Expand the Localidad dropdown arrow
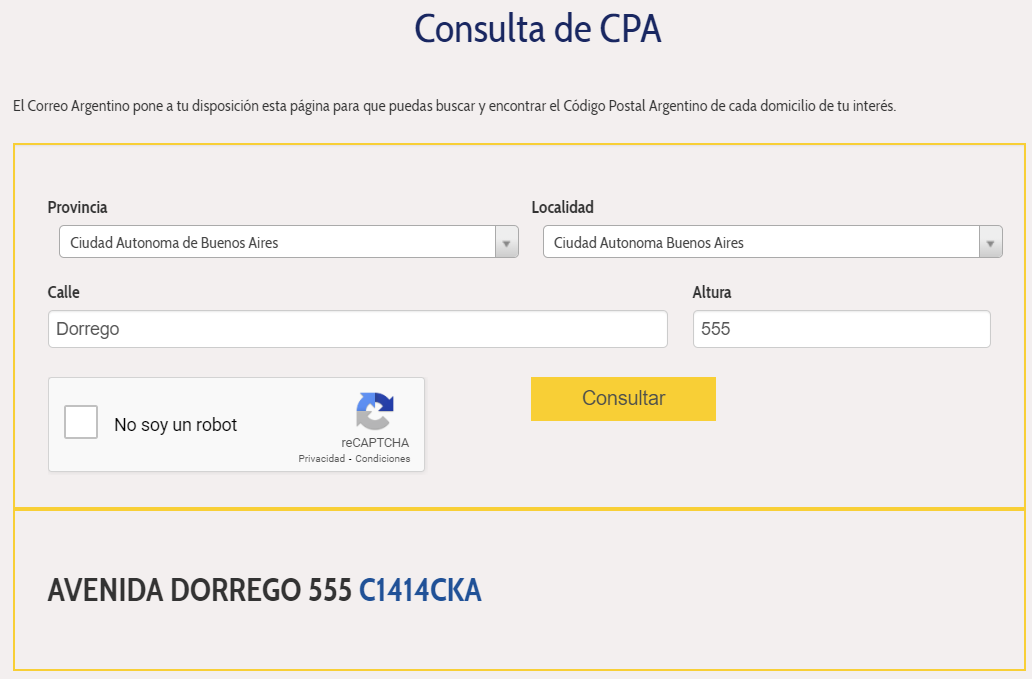The image size is (1032, 679). pyautogui.click(x=991, y=243)
